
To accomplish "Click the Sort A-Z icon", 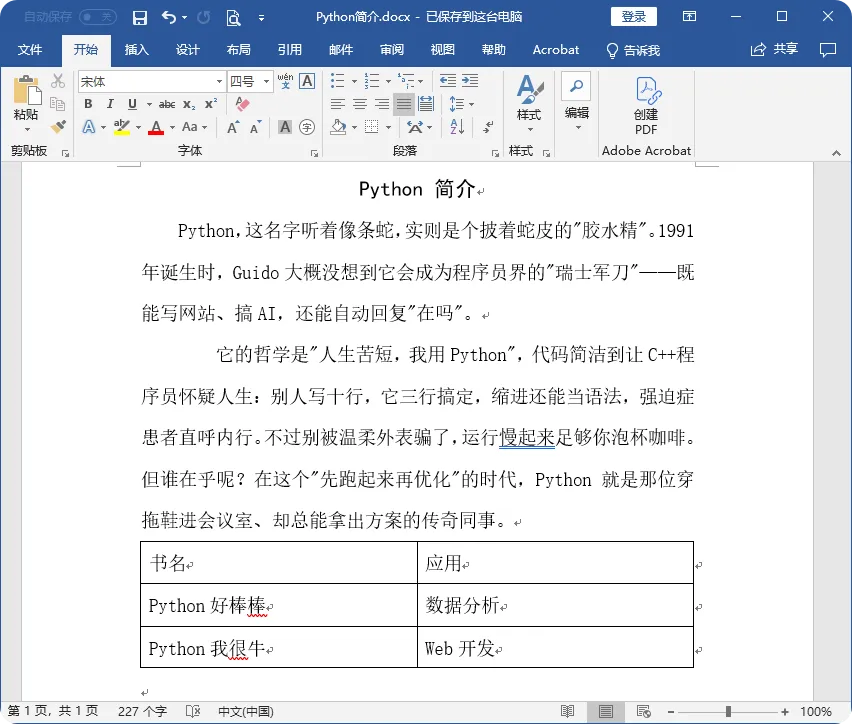I will (457, 127).
